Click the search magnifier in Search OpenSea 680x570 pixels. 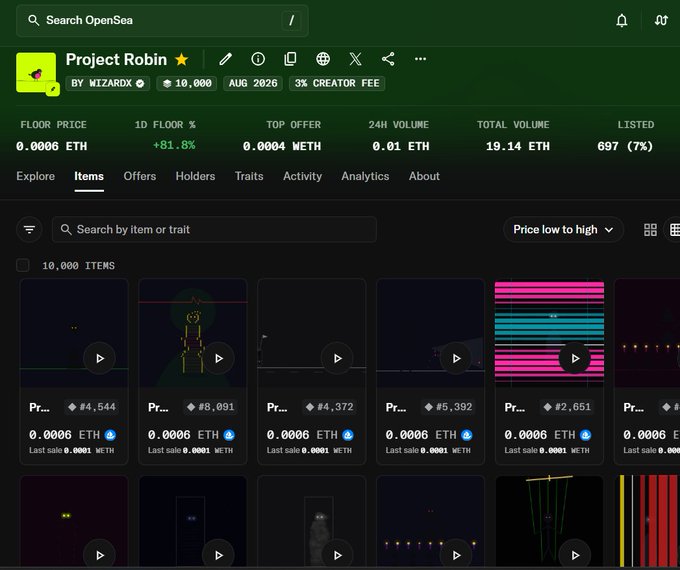pyautogui.click(x=33, y=20)
